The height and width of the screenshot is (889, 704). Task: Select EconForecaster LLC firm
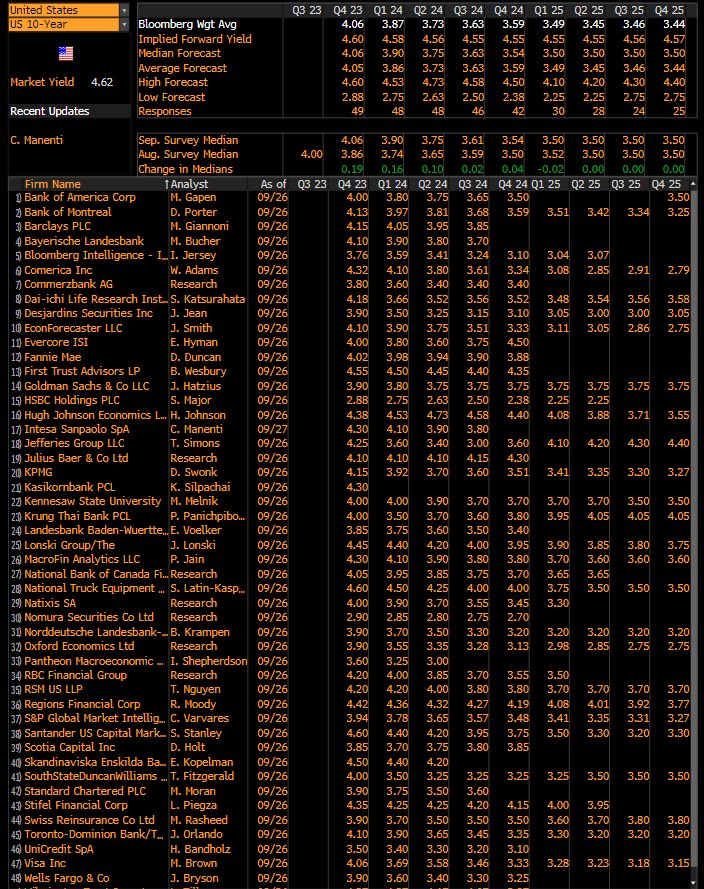coord(73,328)
